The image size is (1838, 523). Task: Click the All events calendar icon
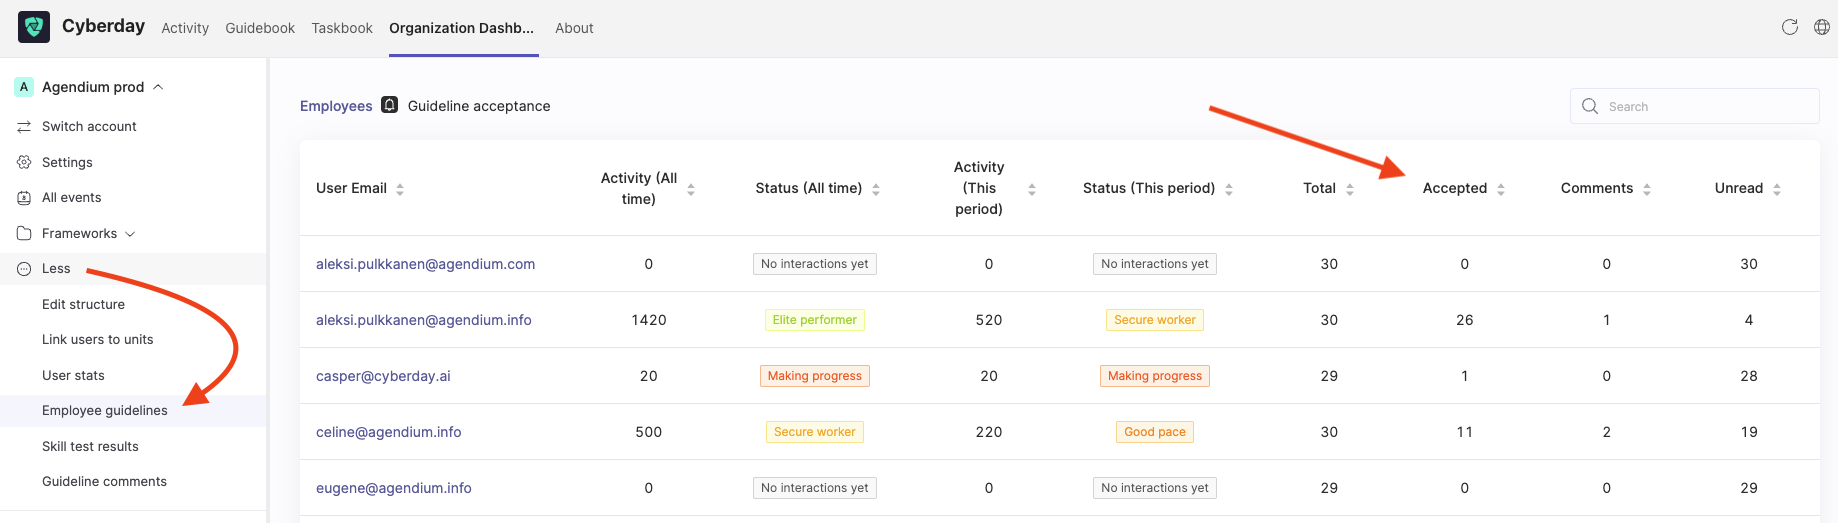[x=24, y=198]
